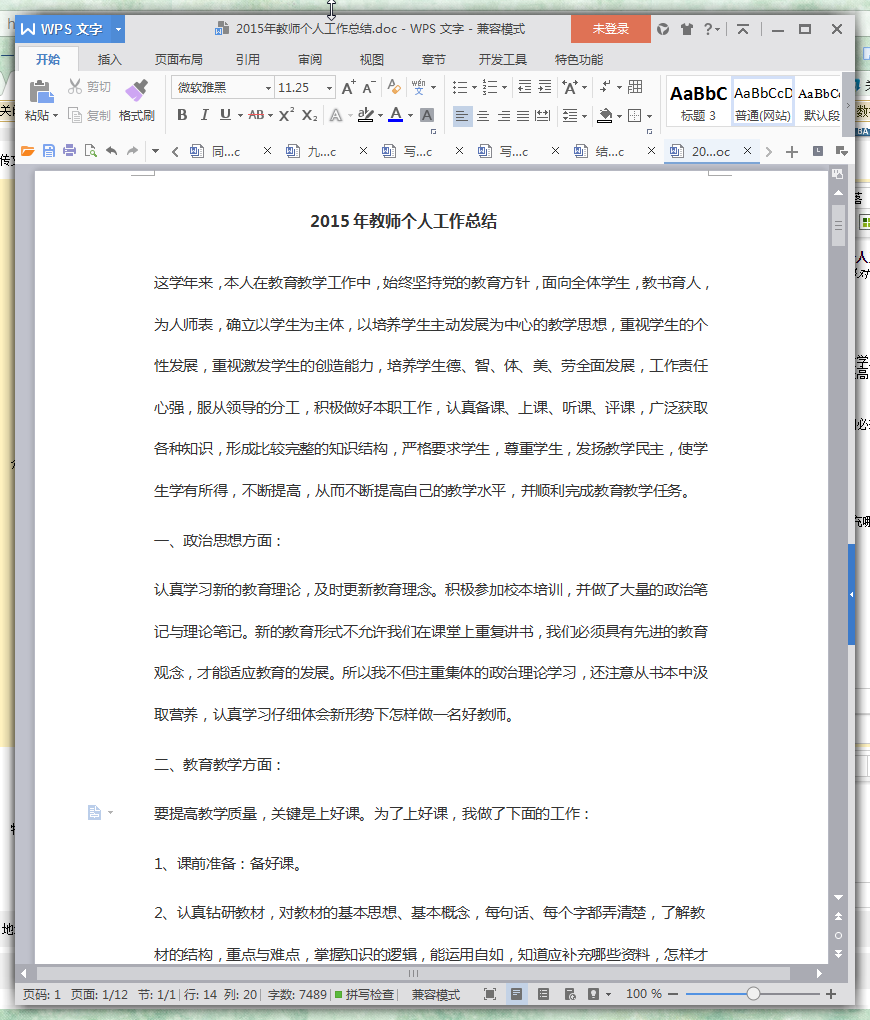Decrease indent icon in paragraph group

coord(524,87)
